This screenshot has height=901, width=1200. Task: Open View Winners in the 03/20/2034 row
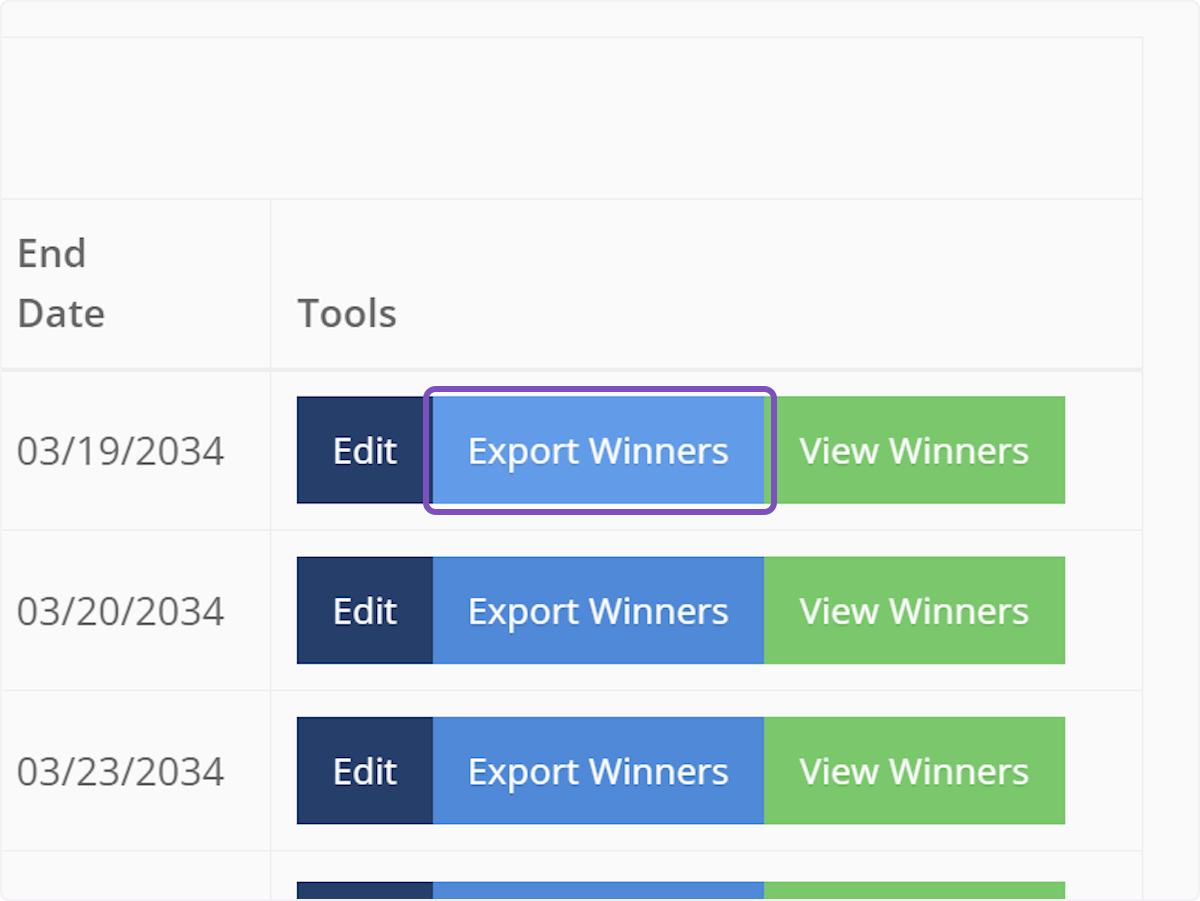click(x=914, y=611)
